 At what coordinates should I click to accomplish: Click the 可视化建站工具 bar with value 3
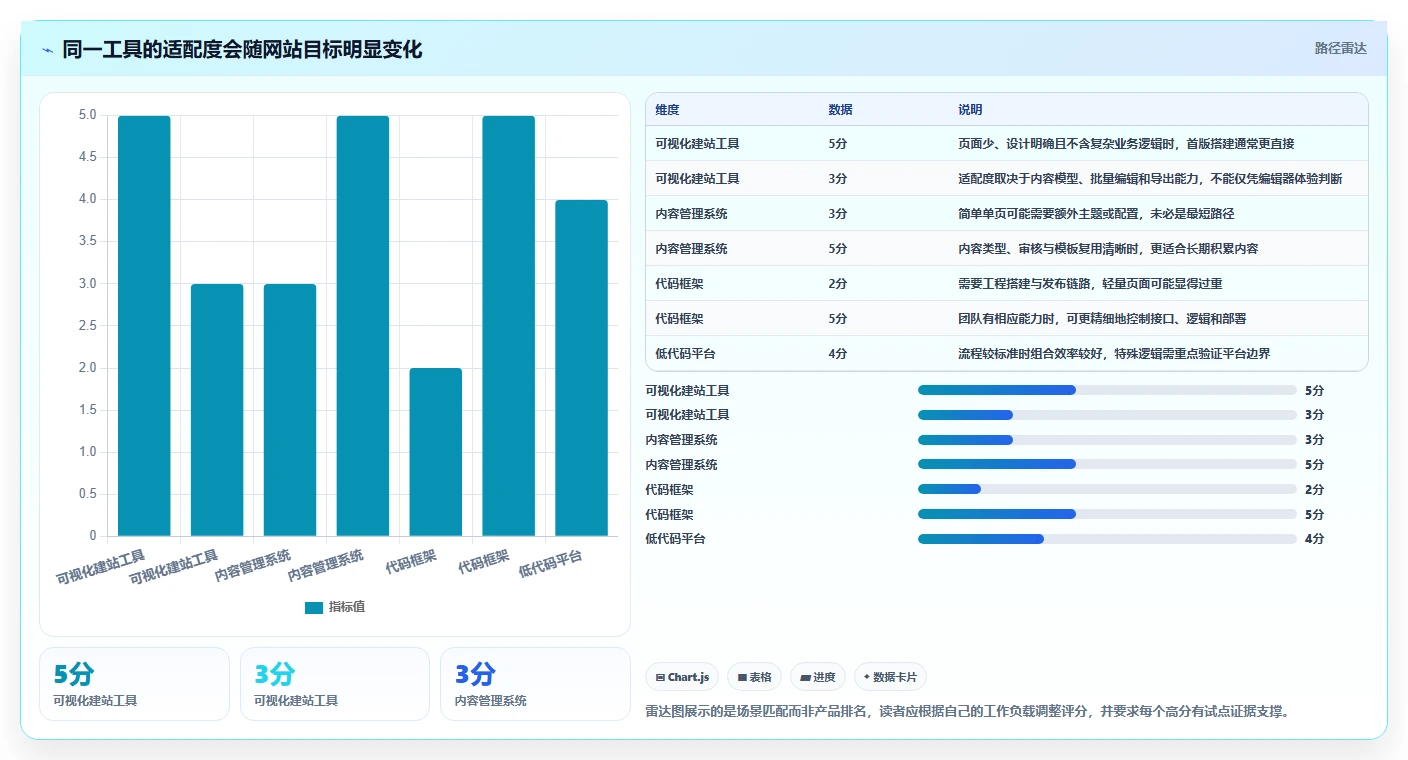click(217, 410)
